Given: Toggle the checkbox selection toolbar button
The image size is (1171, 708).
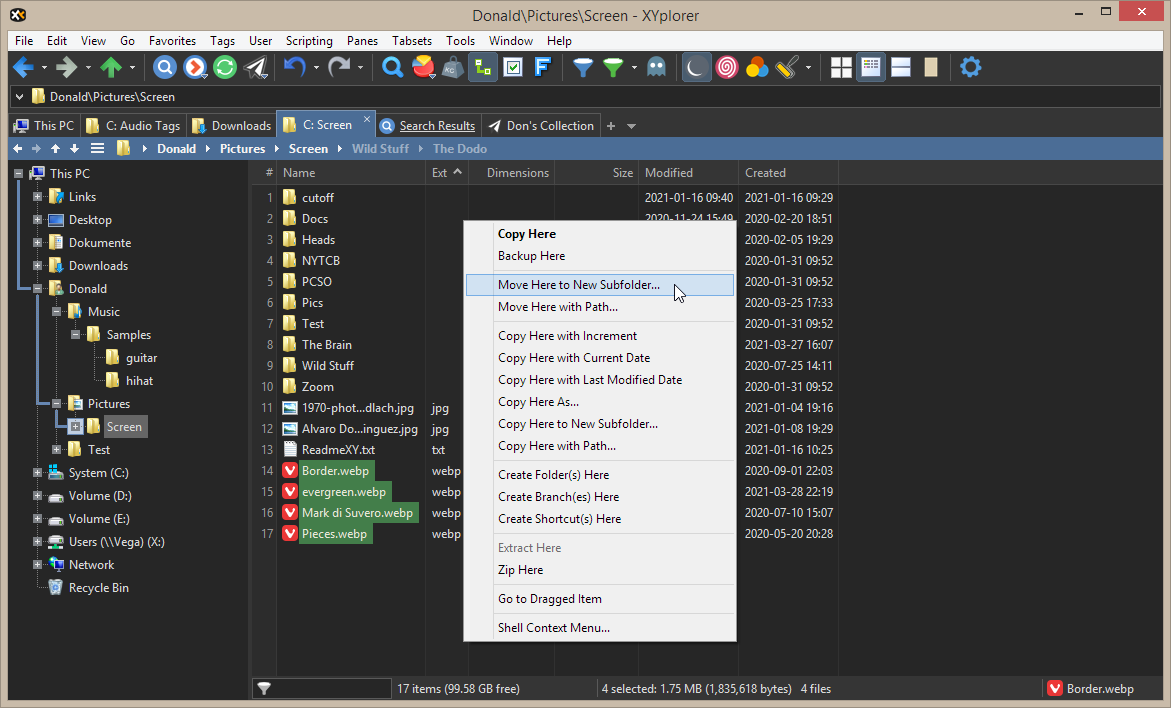Looking at the screenshot, I should tap(514, 67).
